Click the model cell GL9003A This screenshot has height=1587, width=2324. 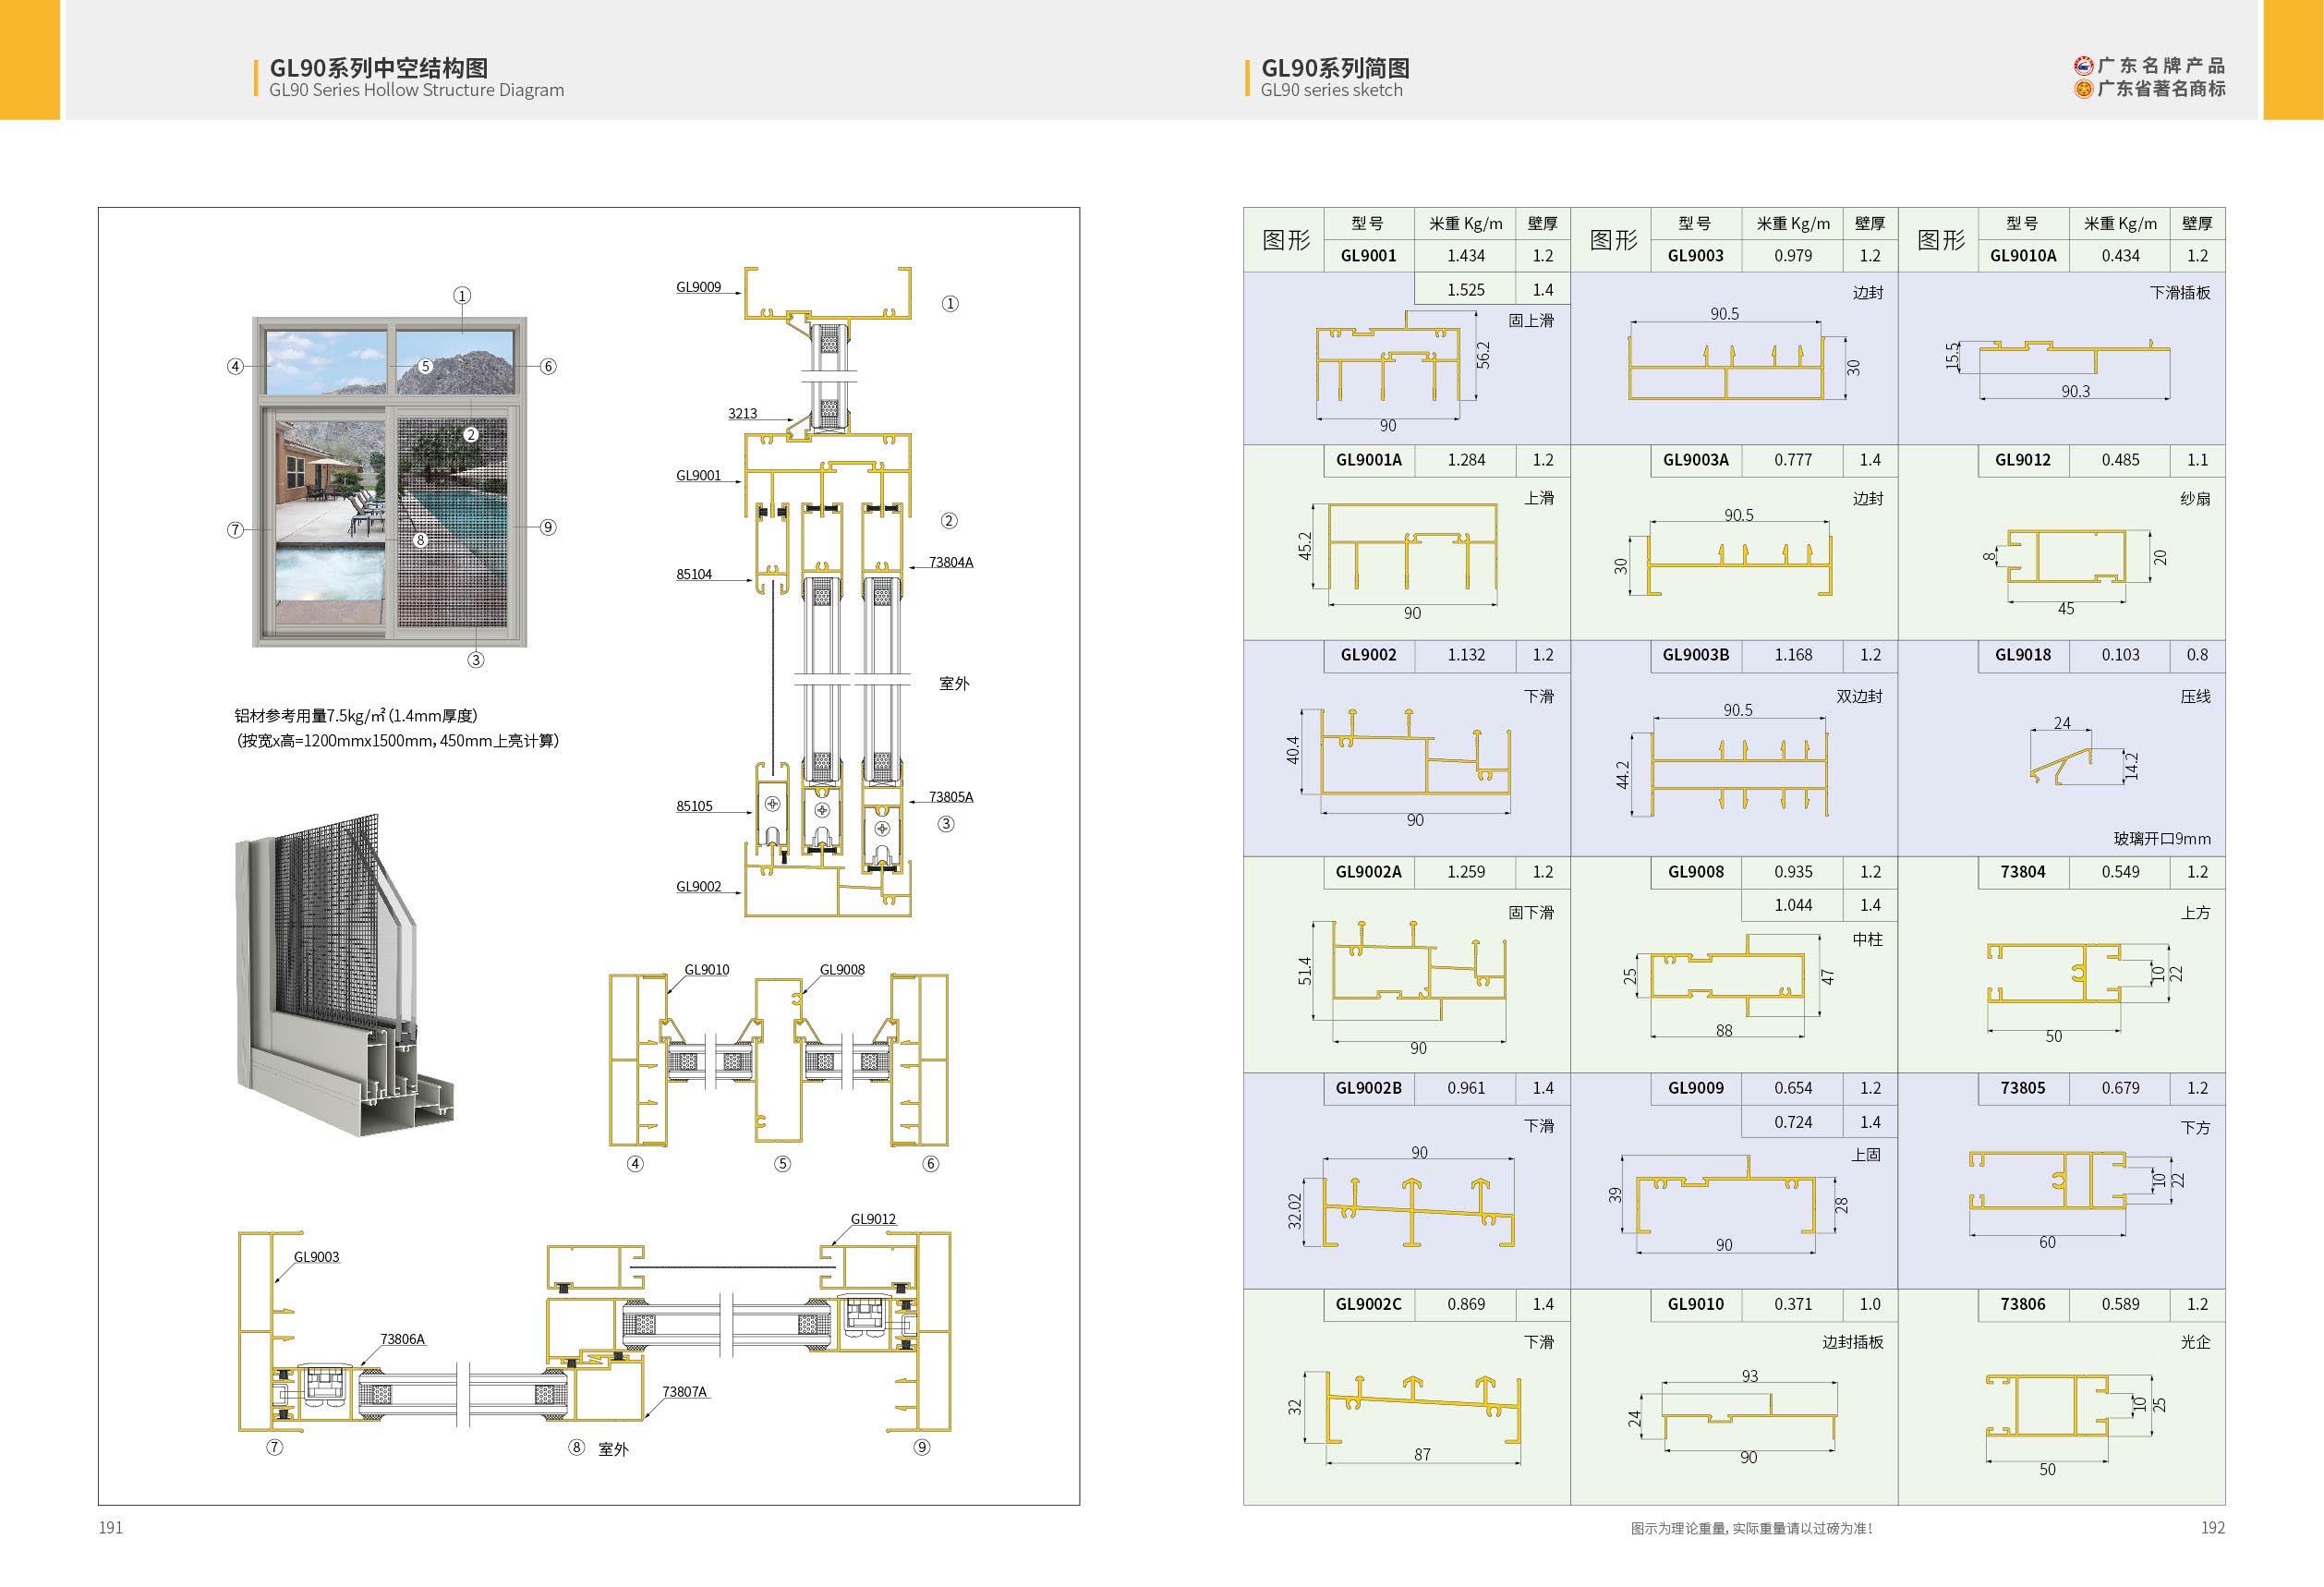tap(1695, 460)
